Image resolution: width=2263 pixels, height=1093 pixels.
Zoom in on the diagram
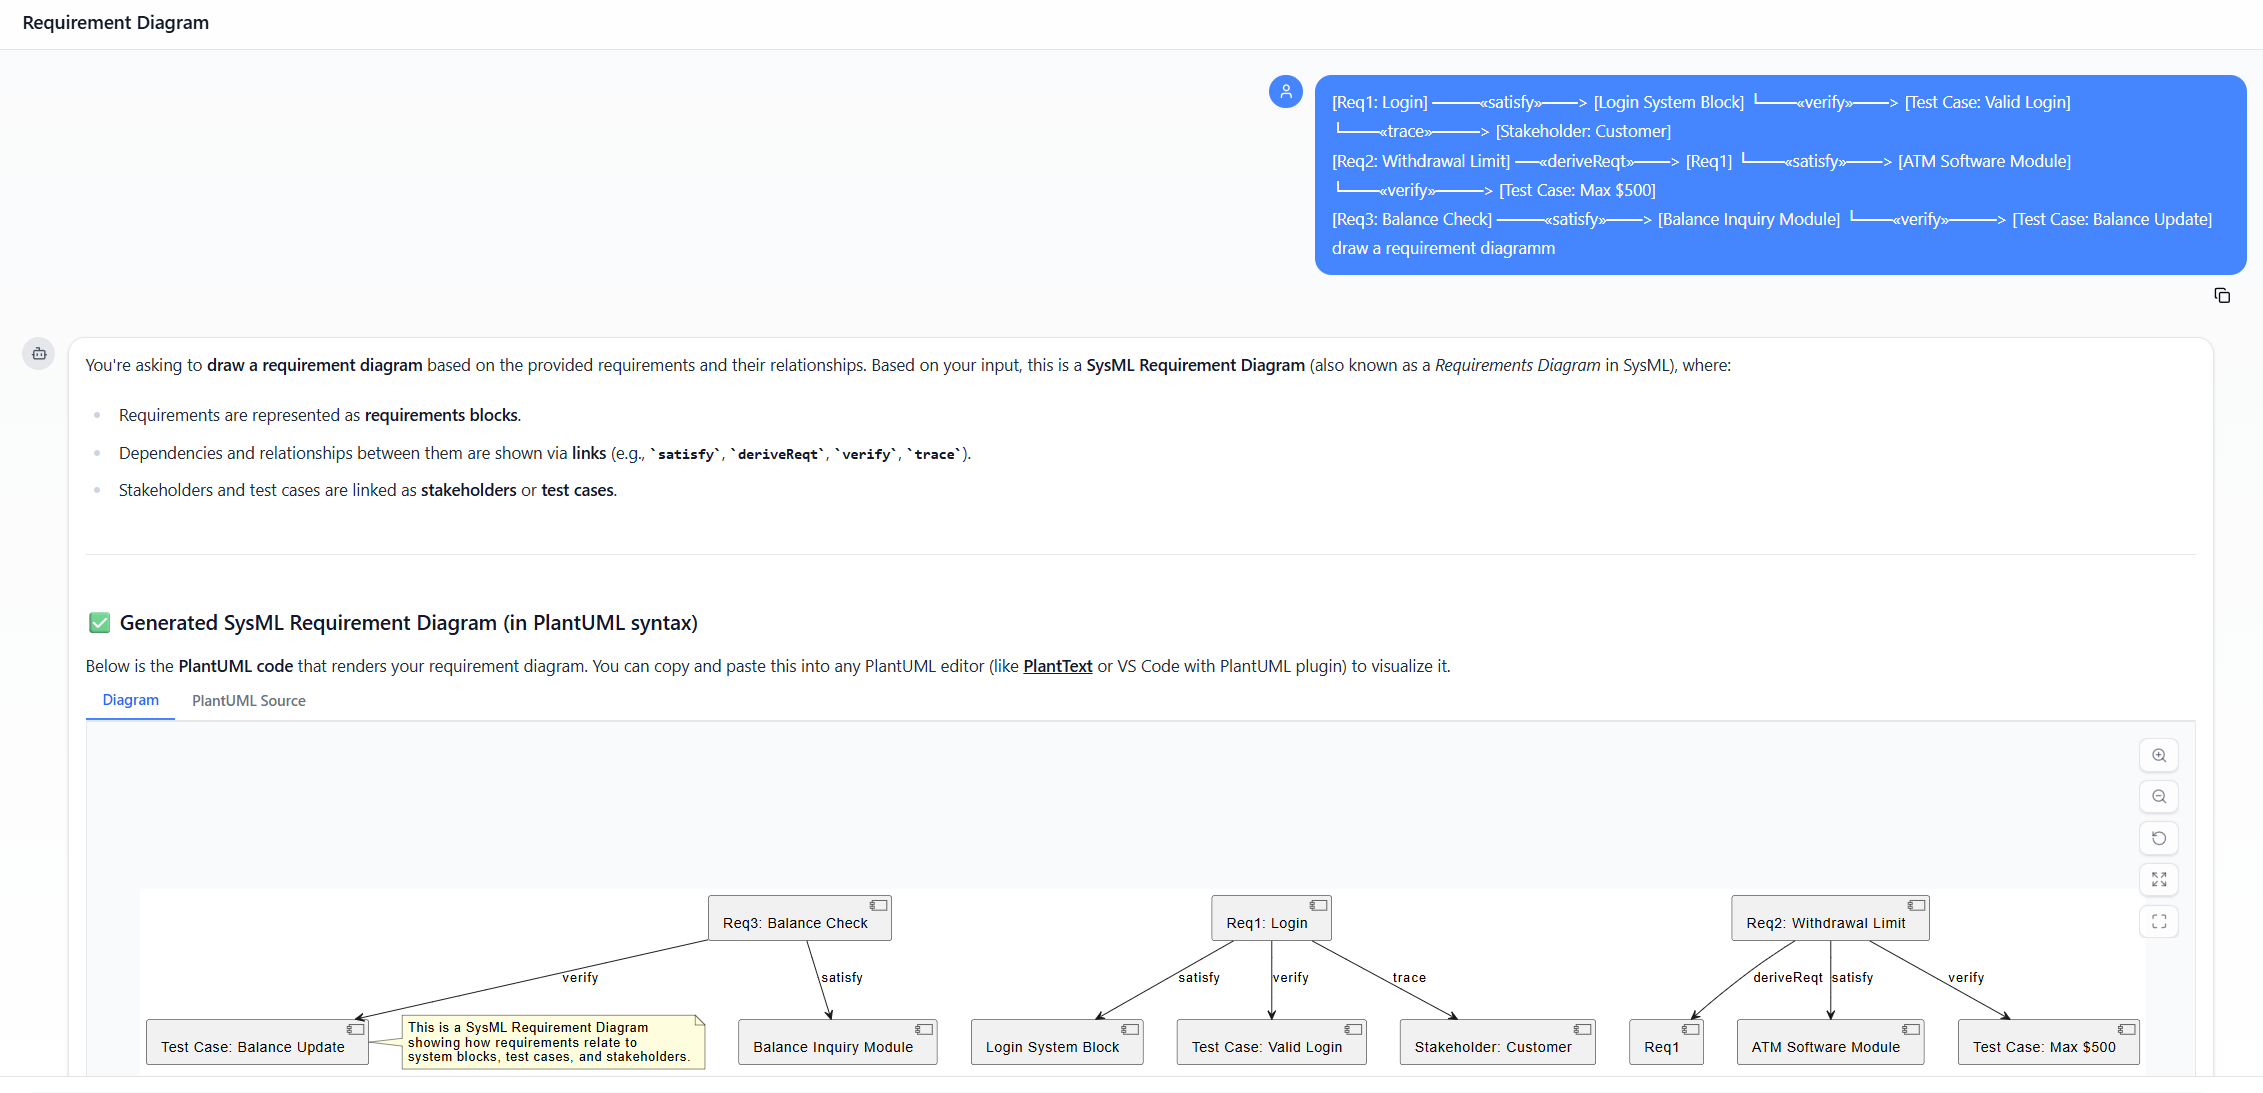click(x=2159, y=756)
